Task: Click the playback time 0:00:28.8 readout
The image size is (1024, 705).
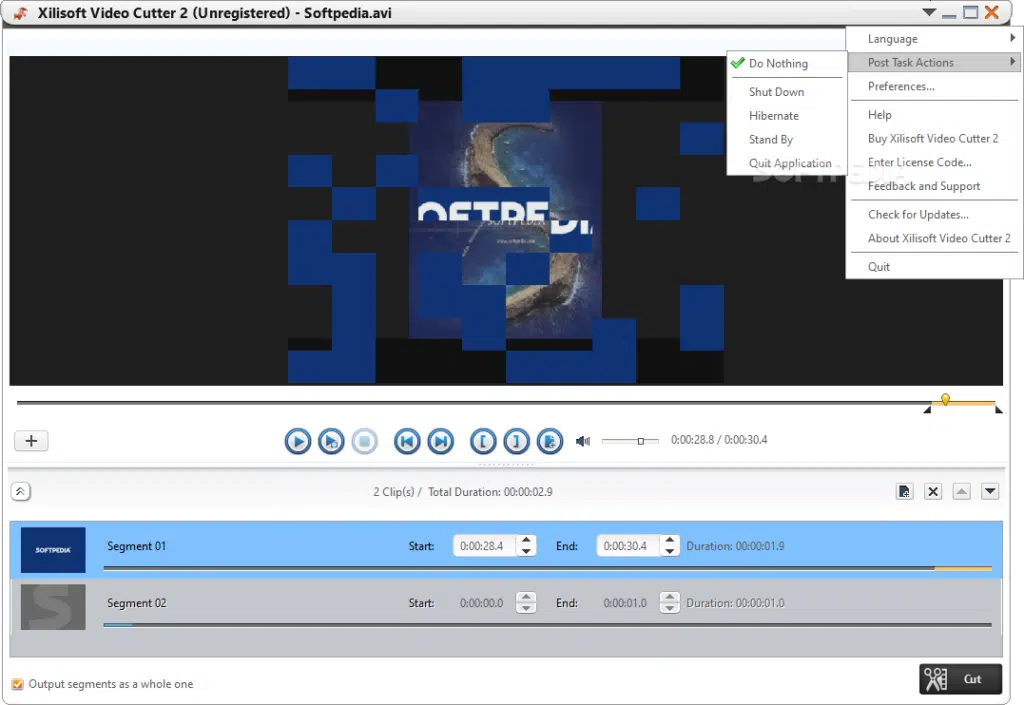Action: [x=692, y=440]
